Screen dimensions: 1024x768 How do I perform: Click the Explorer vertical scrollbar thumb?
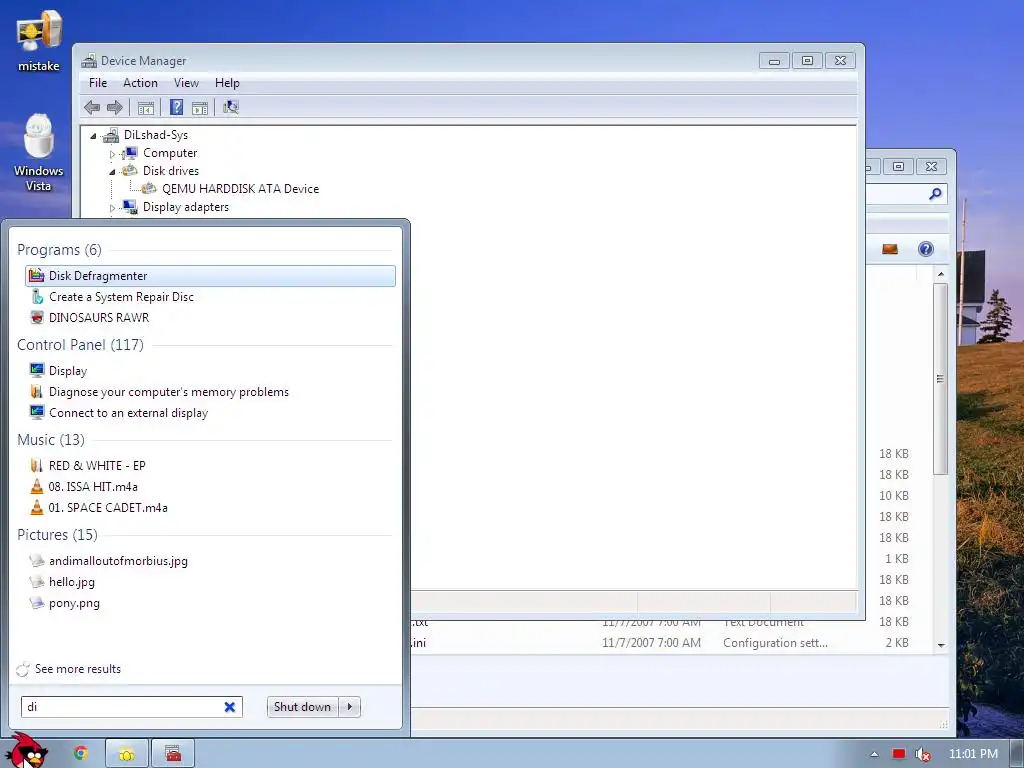coord(940,378)
